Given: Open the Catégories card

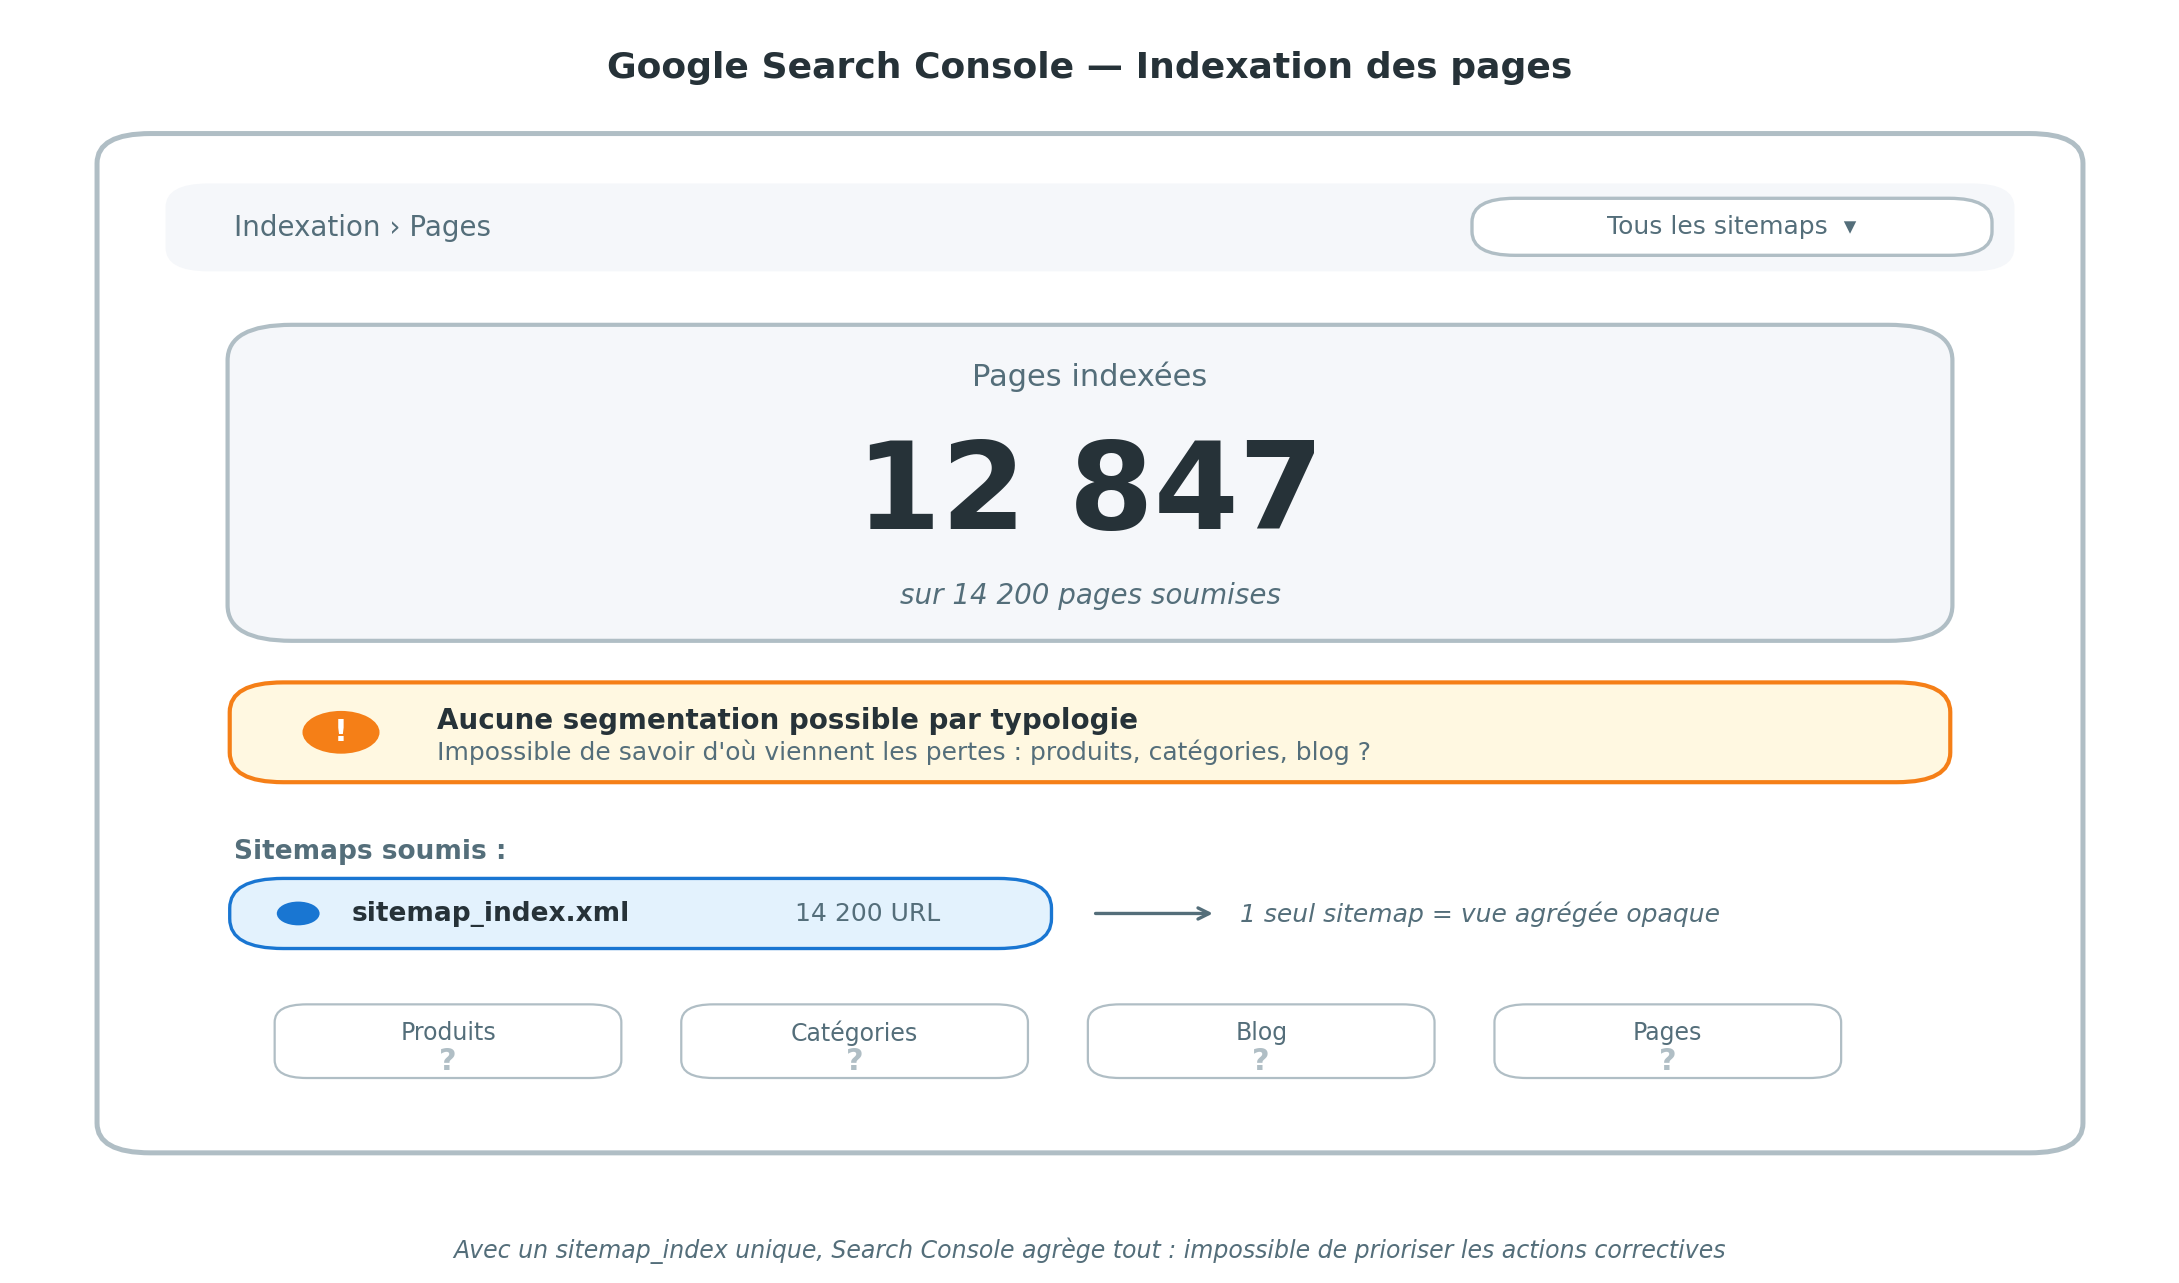Looking at the screenshot, I should click(854, 1041).
